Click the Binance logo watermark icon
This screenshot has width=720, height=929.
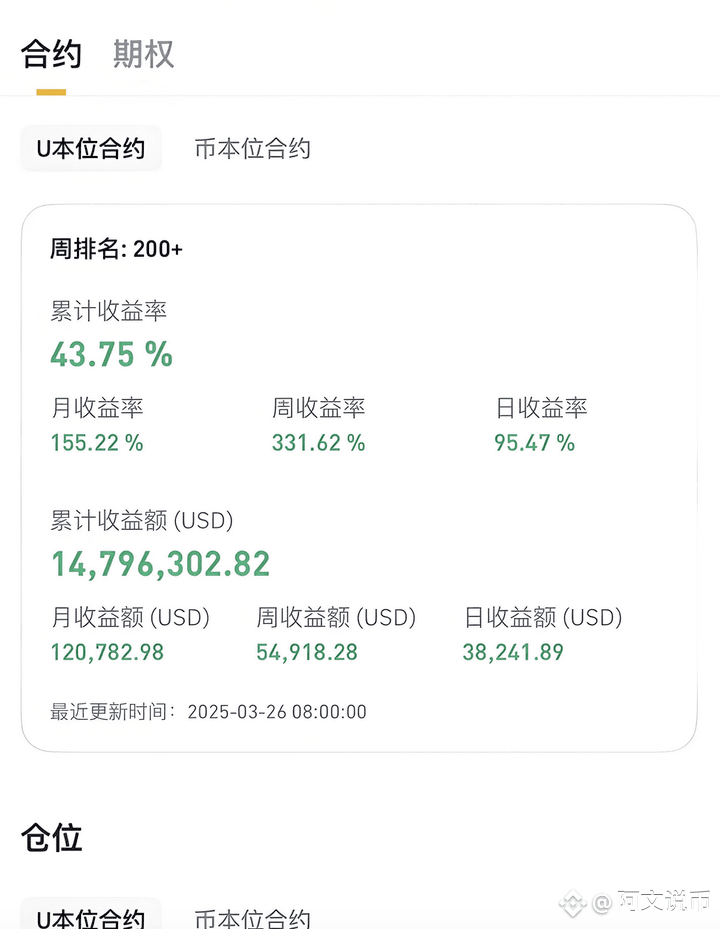click(572, 903)
